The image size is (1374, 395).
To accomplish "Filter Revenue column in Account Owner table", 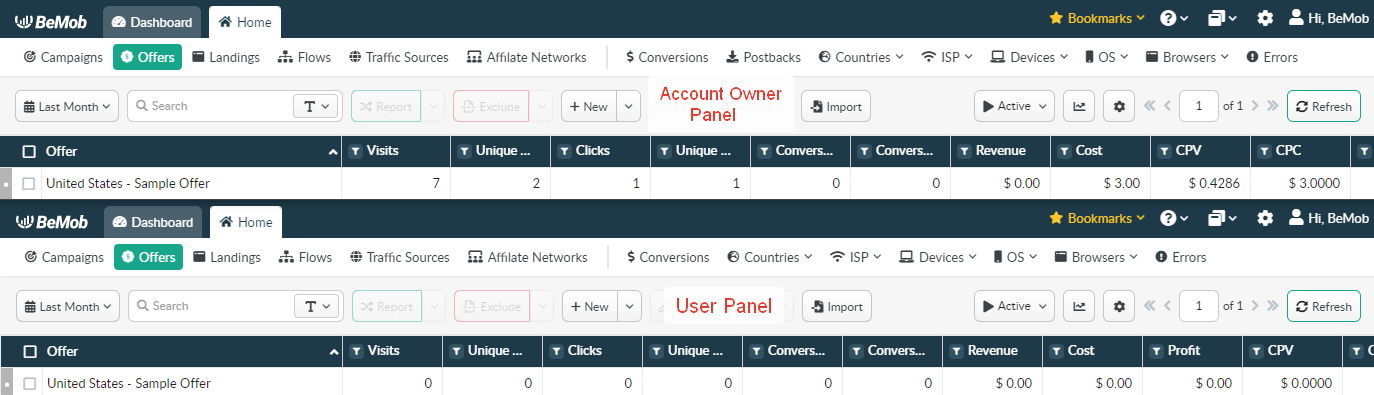I will tap(964, 151).
